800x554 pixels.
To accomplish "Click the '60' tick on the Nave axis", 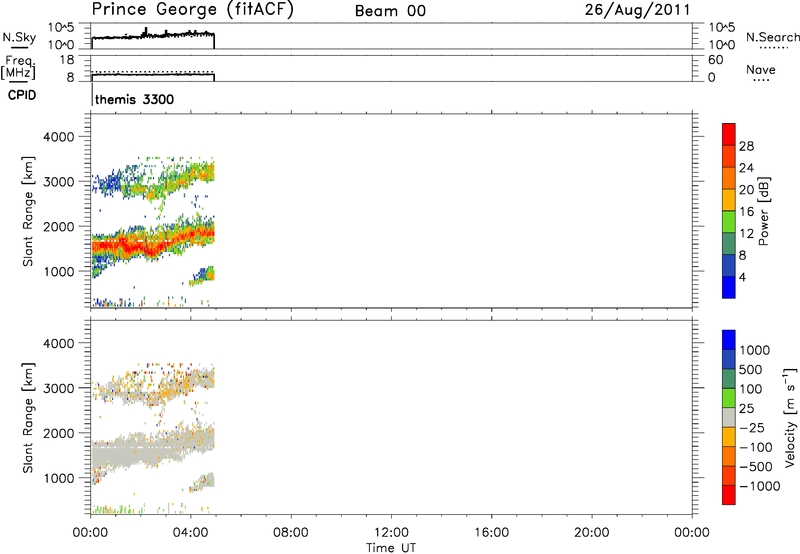I will 715,60.
